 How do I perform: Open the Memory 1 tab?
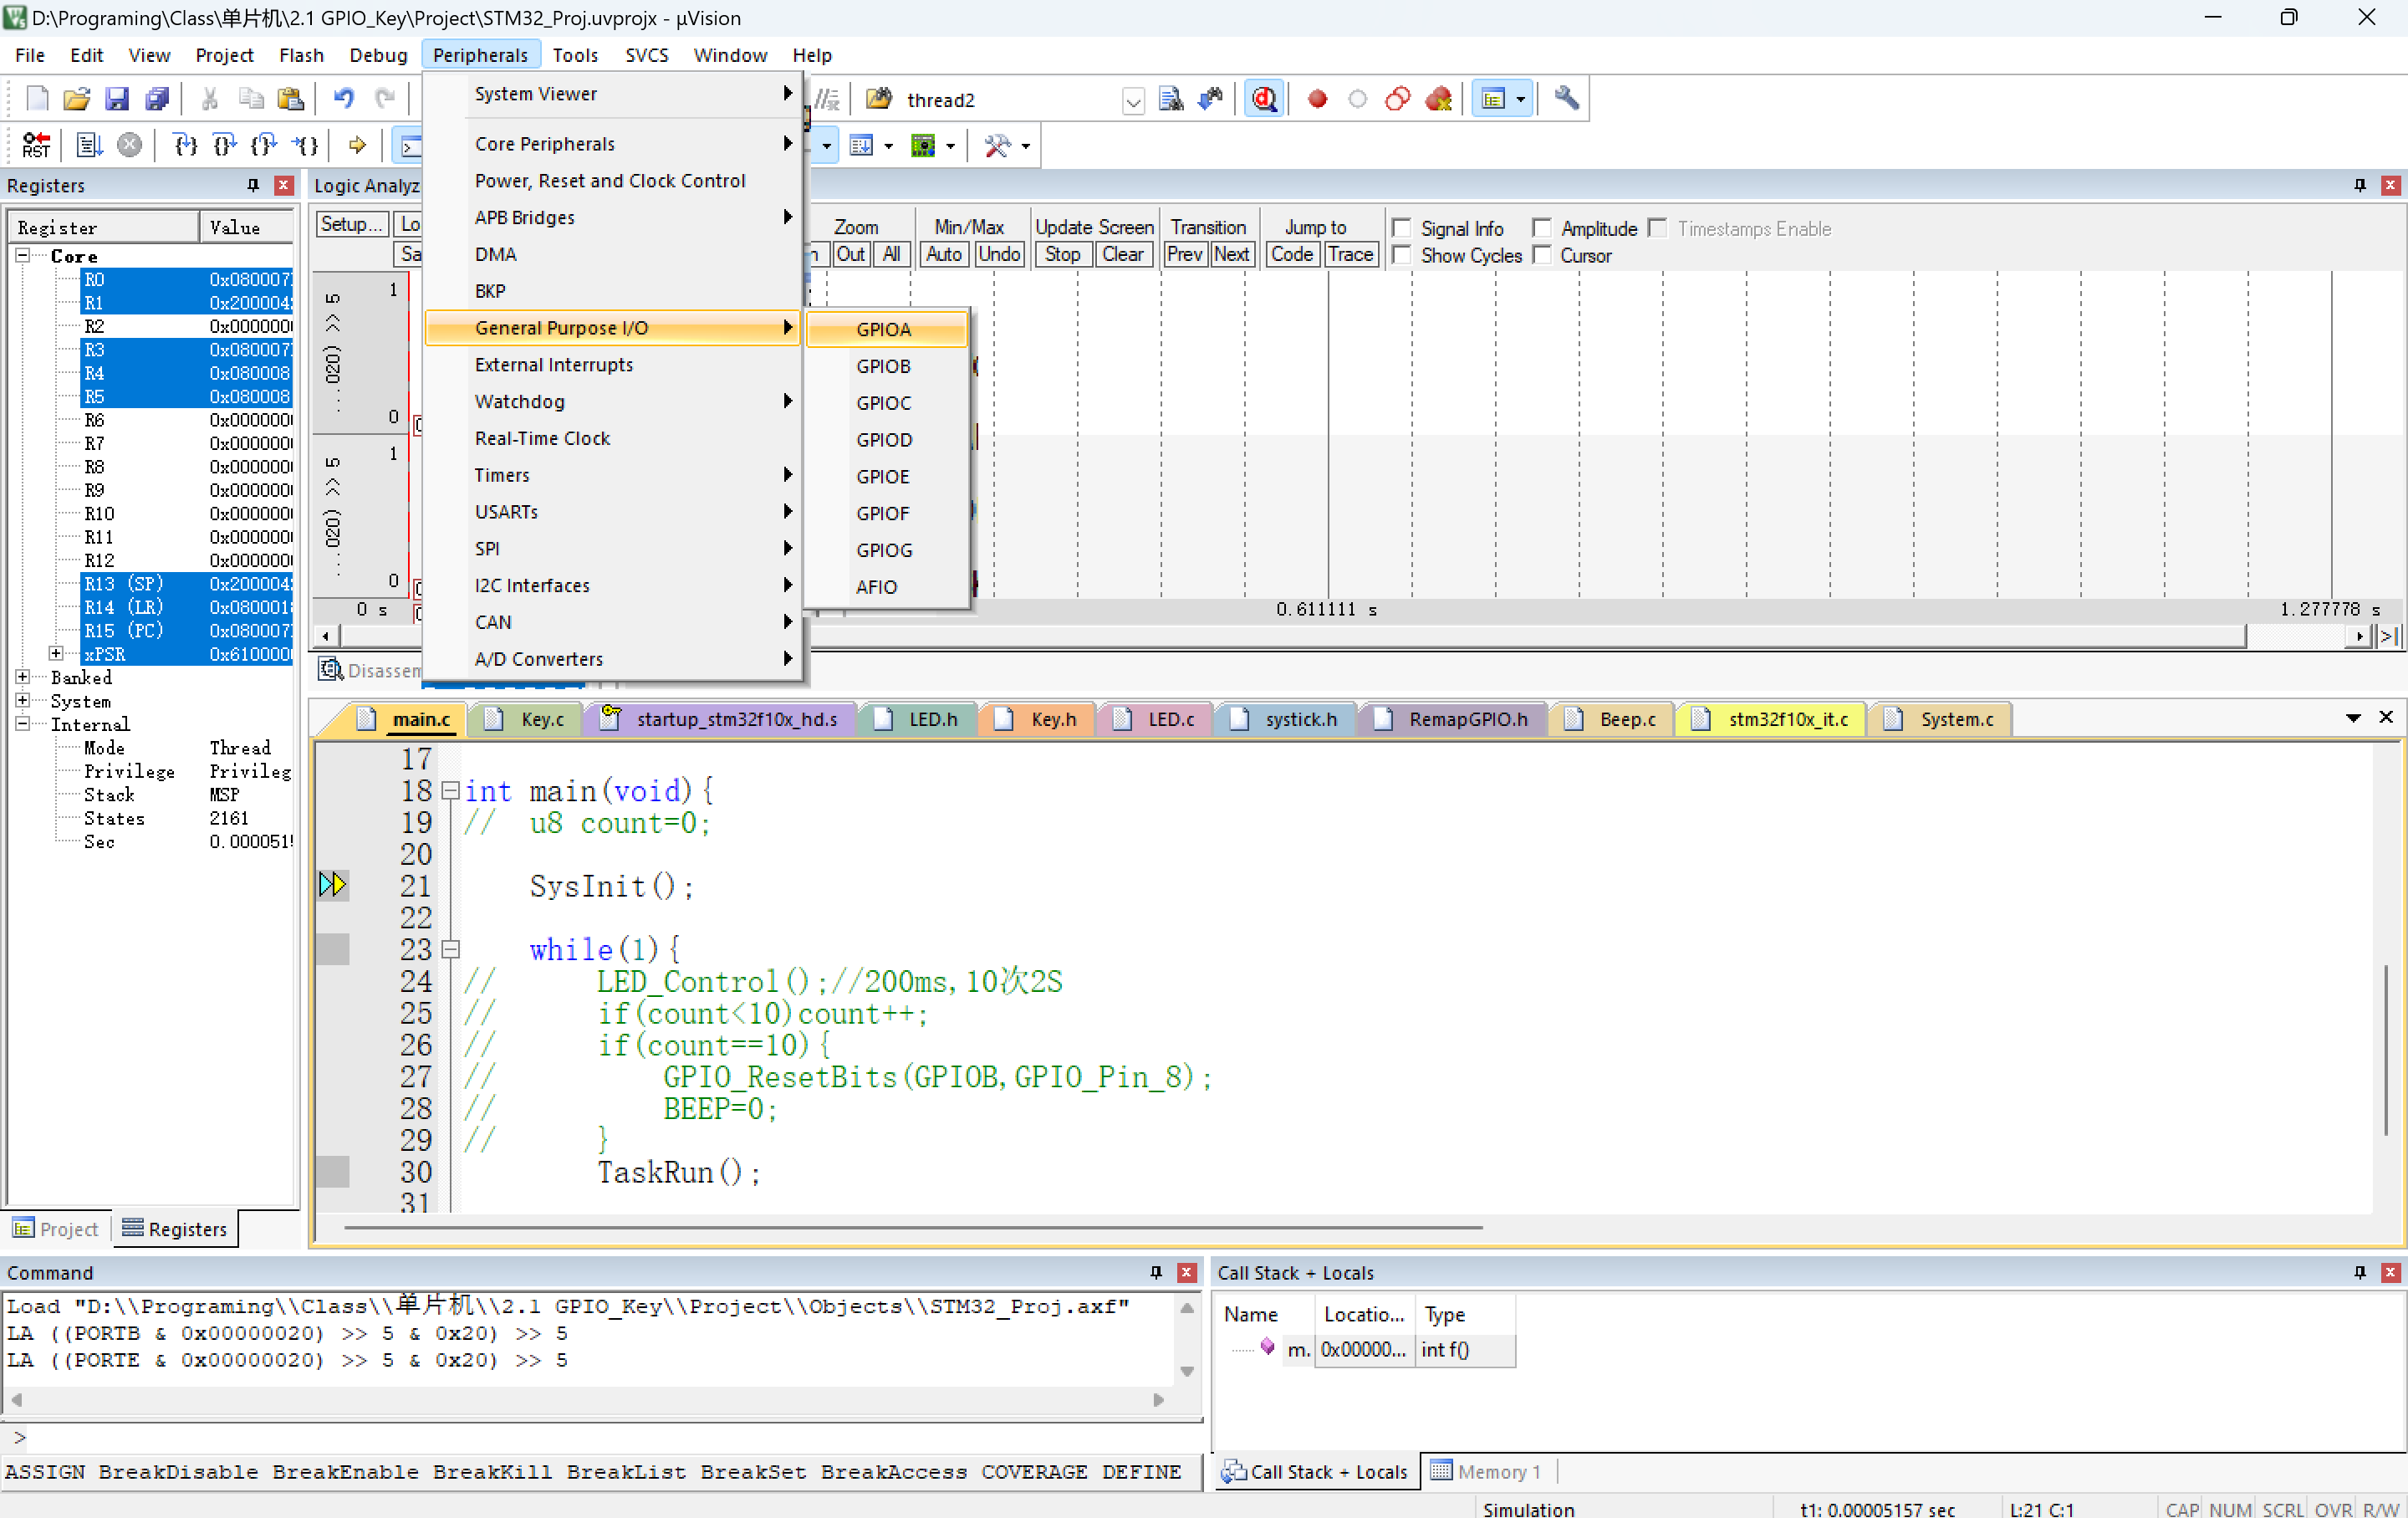tap(1486, 1471)
